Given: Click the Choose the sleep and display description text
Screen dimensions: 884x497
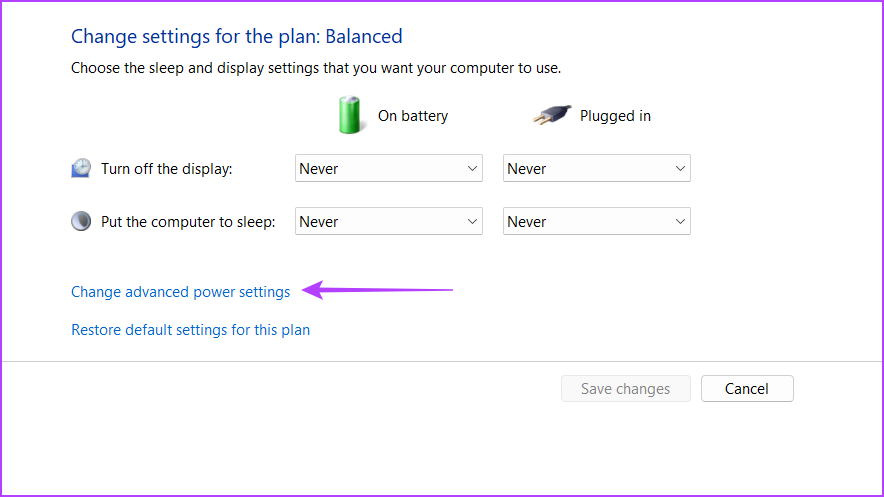Looking at the screenshot, I should pyautogui.click(x=316, y=68).
